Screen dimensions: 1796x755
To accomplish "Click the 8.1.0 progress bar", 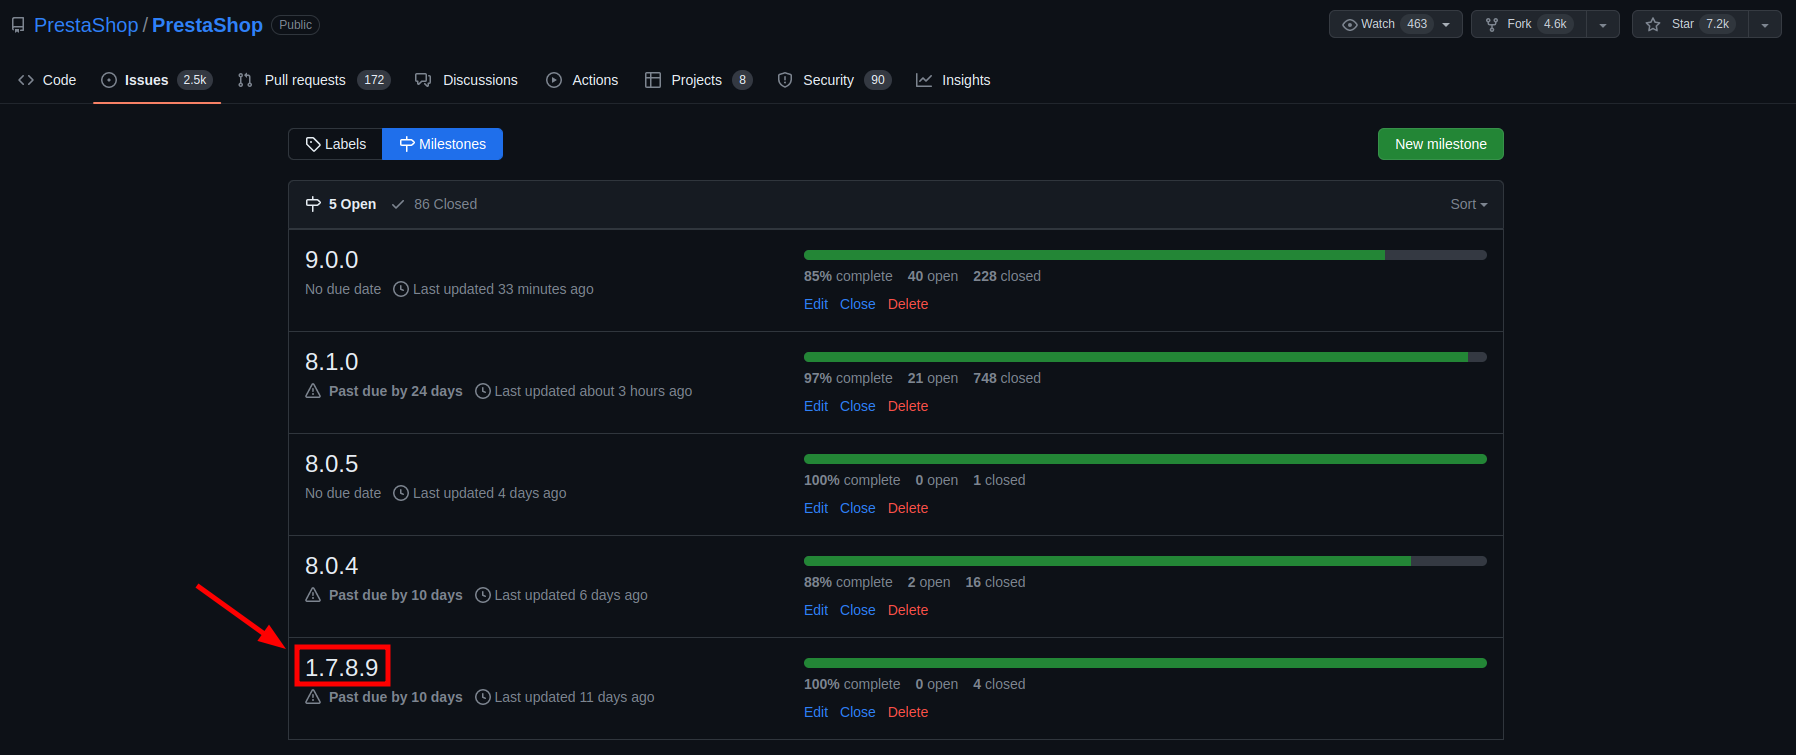I will pos(1145,357).
